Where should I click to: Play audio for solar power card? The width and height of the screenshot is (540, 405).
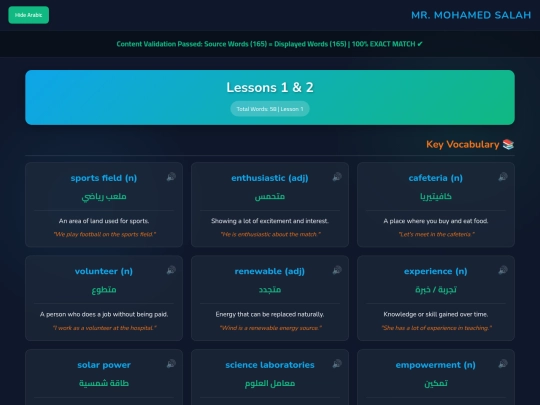point(171,364)
